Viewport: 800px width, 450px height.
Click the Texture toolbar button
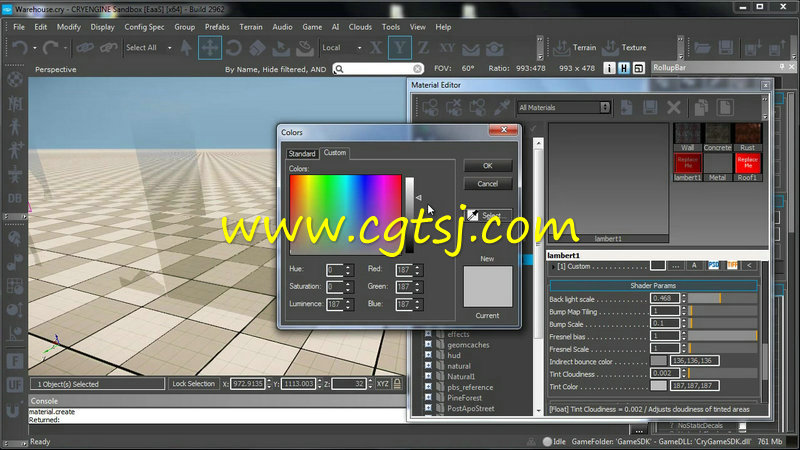624,47
